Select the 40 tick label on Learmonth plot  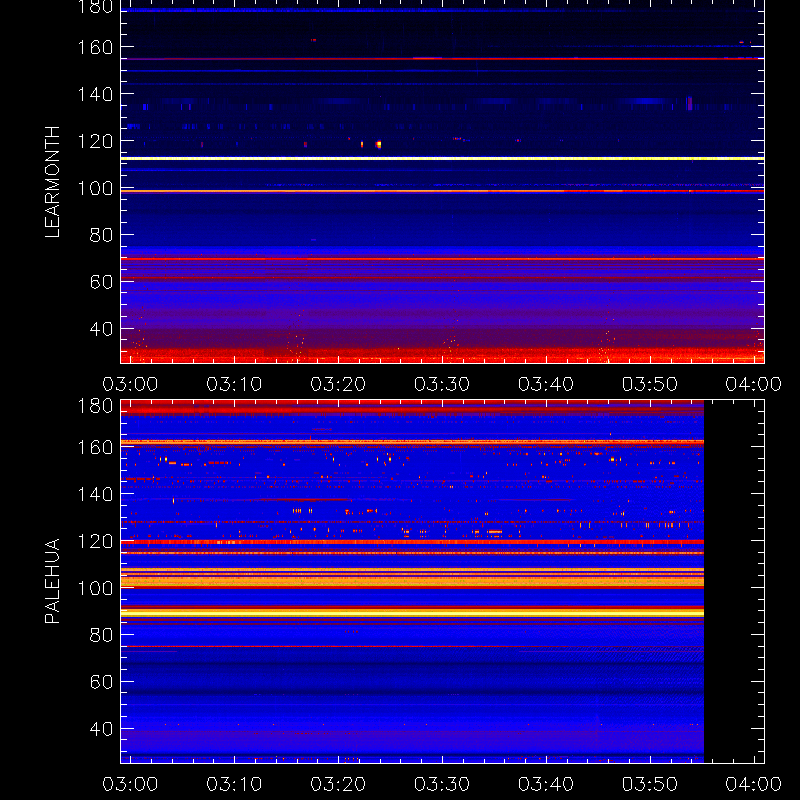(x=101, y=329)
